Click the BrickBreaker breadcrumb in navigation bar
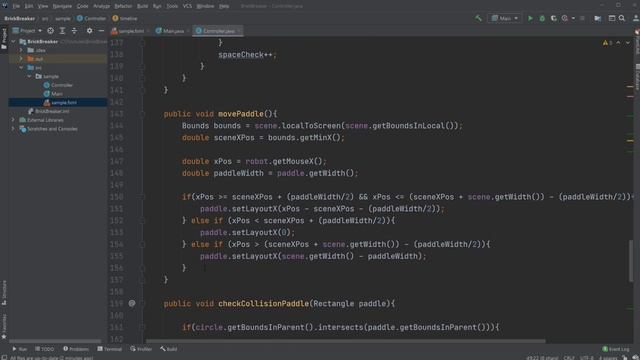This screenshot has width=640, height=360. pos(20,18)
